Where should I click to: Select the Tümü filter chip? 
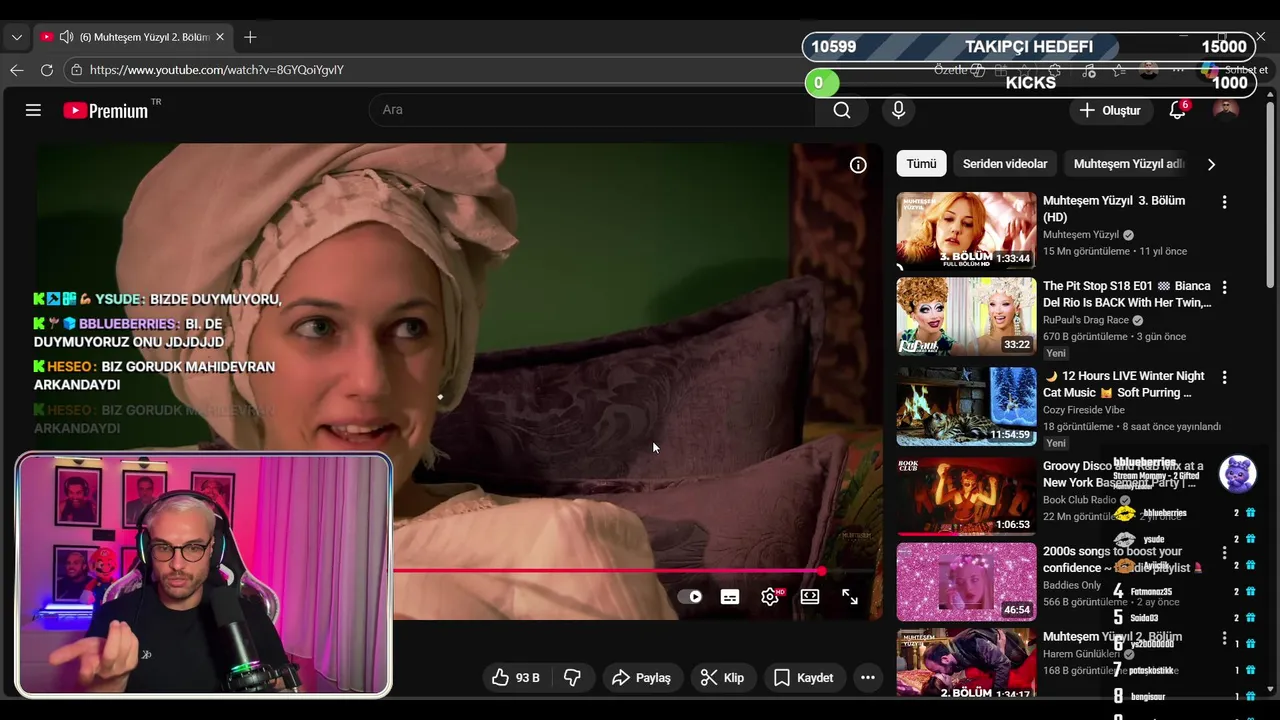pos(921,164)
